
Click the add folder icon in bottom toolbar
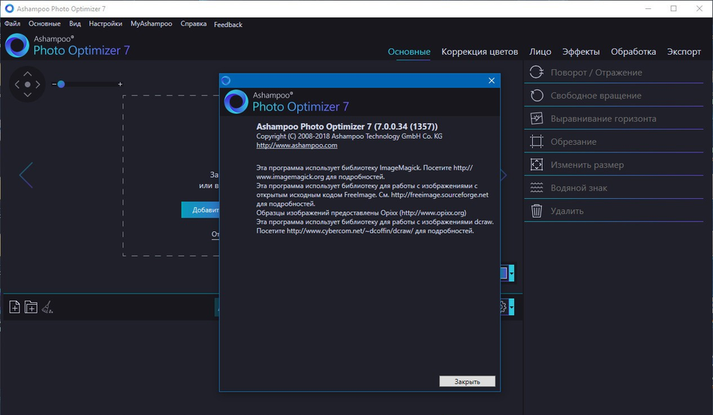pyautogui.click(x=31, y=307)
